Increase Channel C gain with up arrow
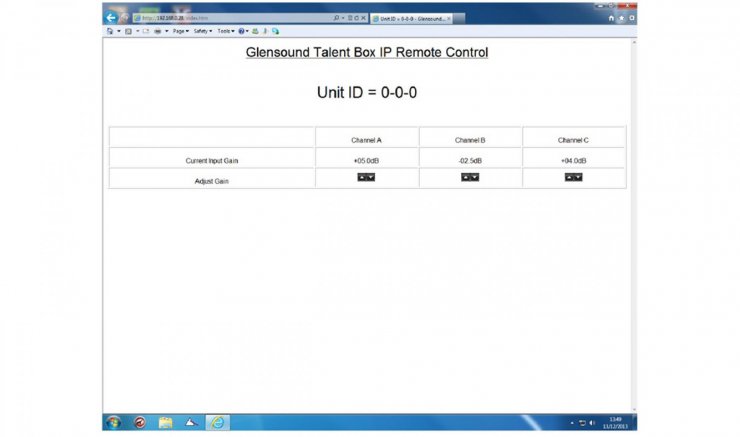Screen dimensions: 740x437 click(x=569, y=177)
